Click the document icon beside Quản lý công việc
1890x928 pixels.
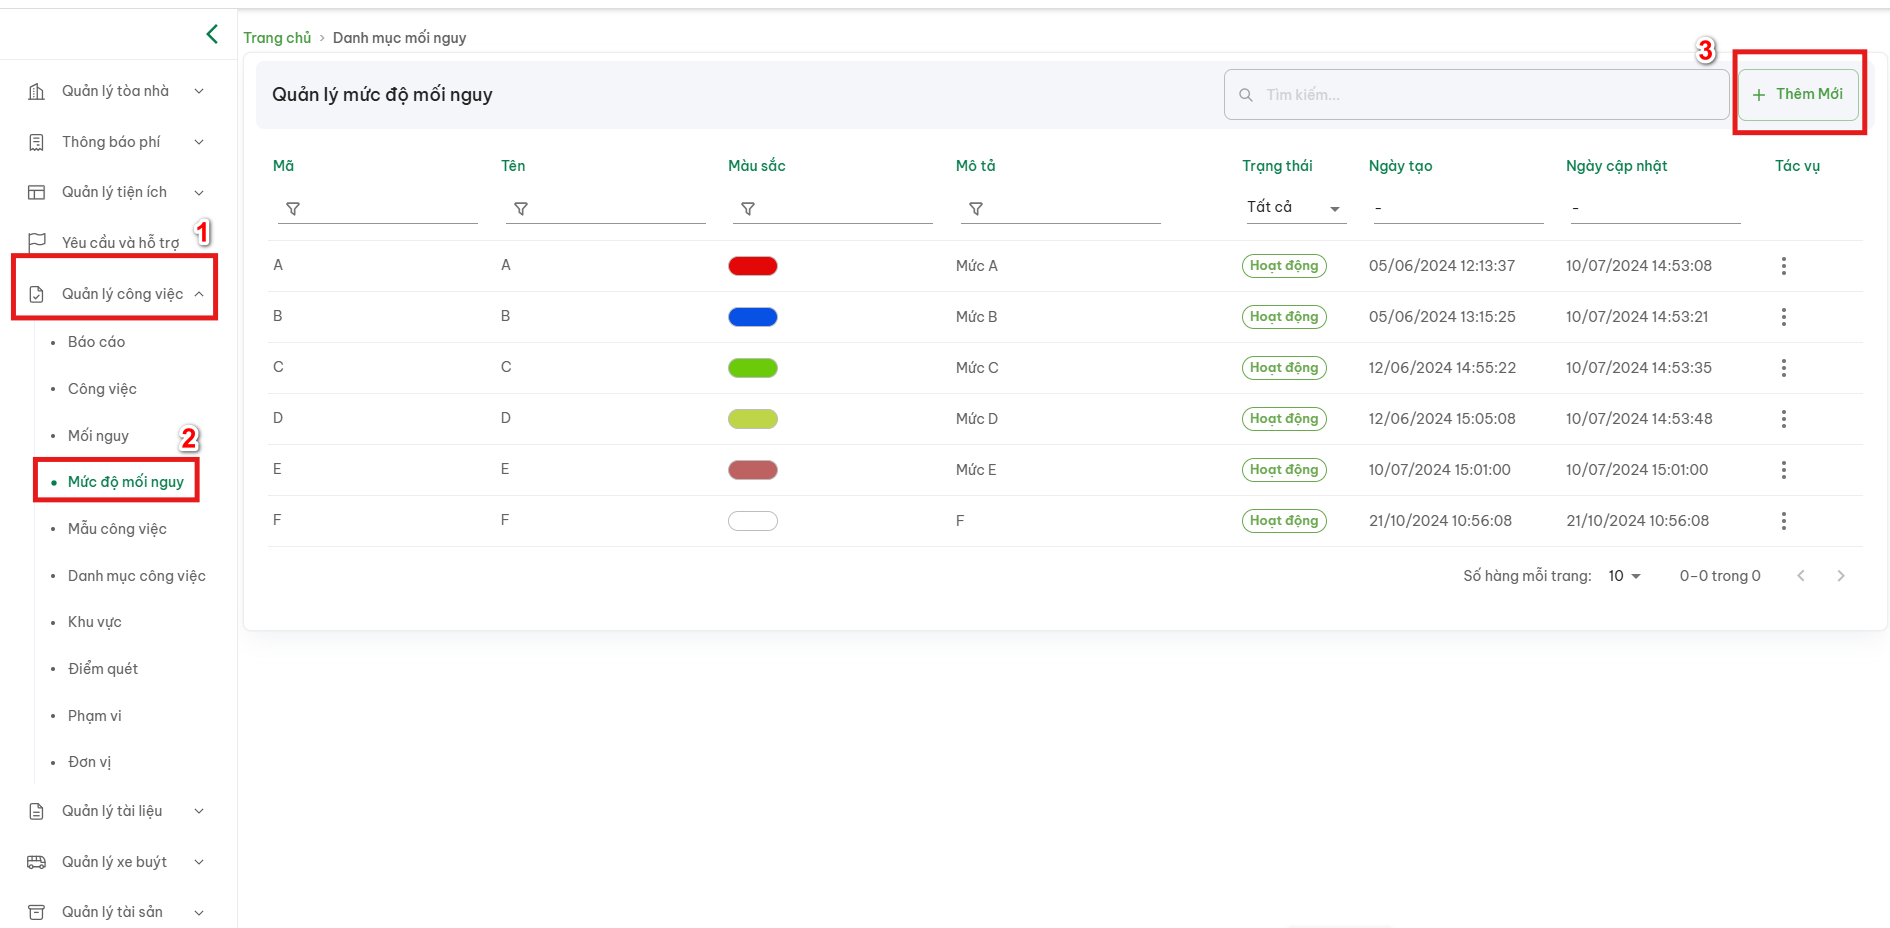pos(37,294)
